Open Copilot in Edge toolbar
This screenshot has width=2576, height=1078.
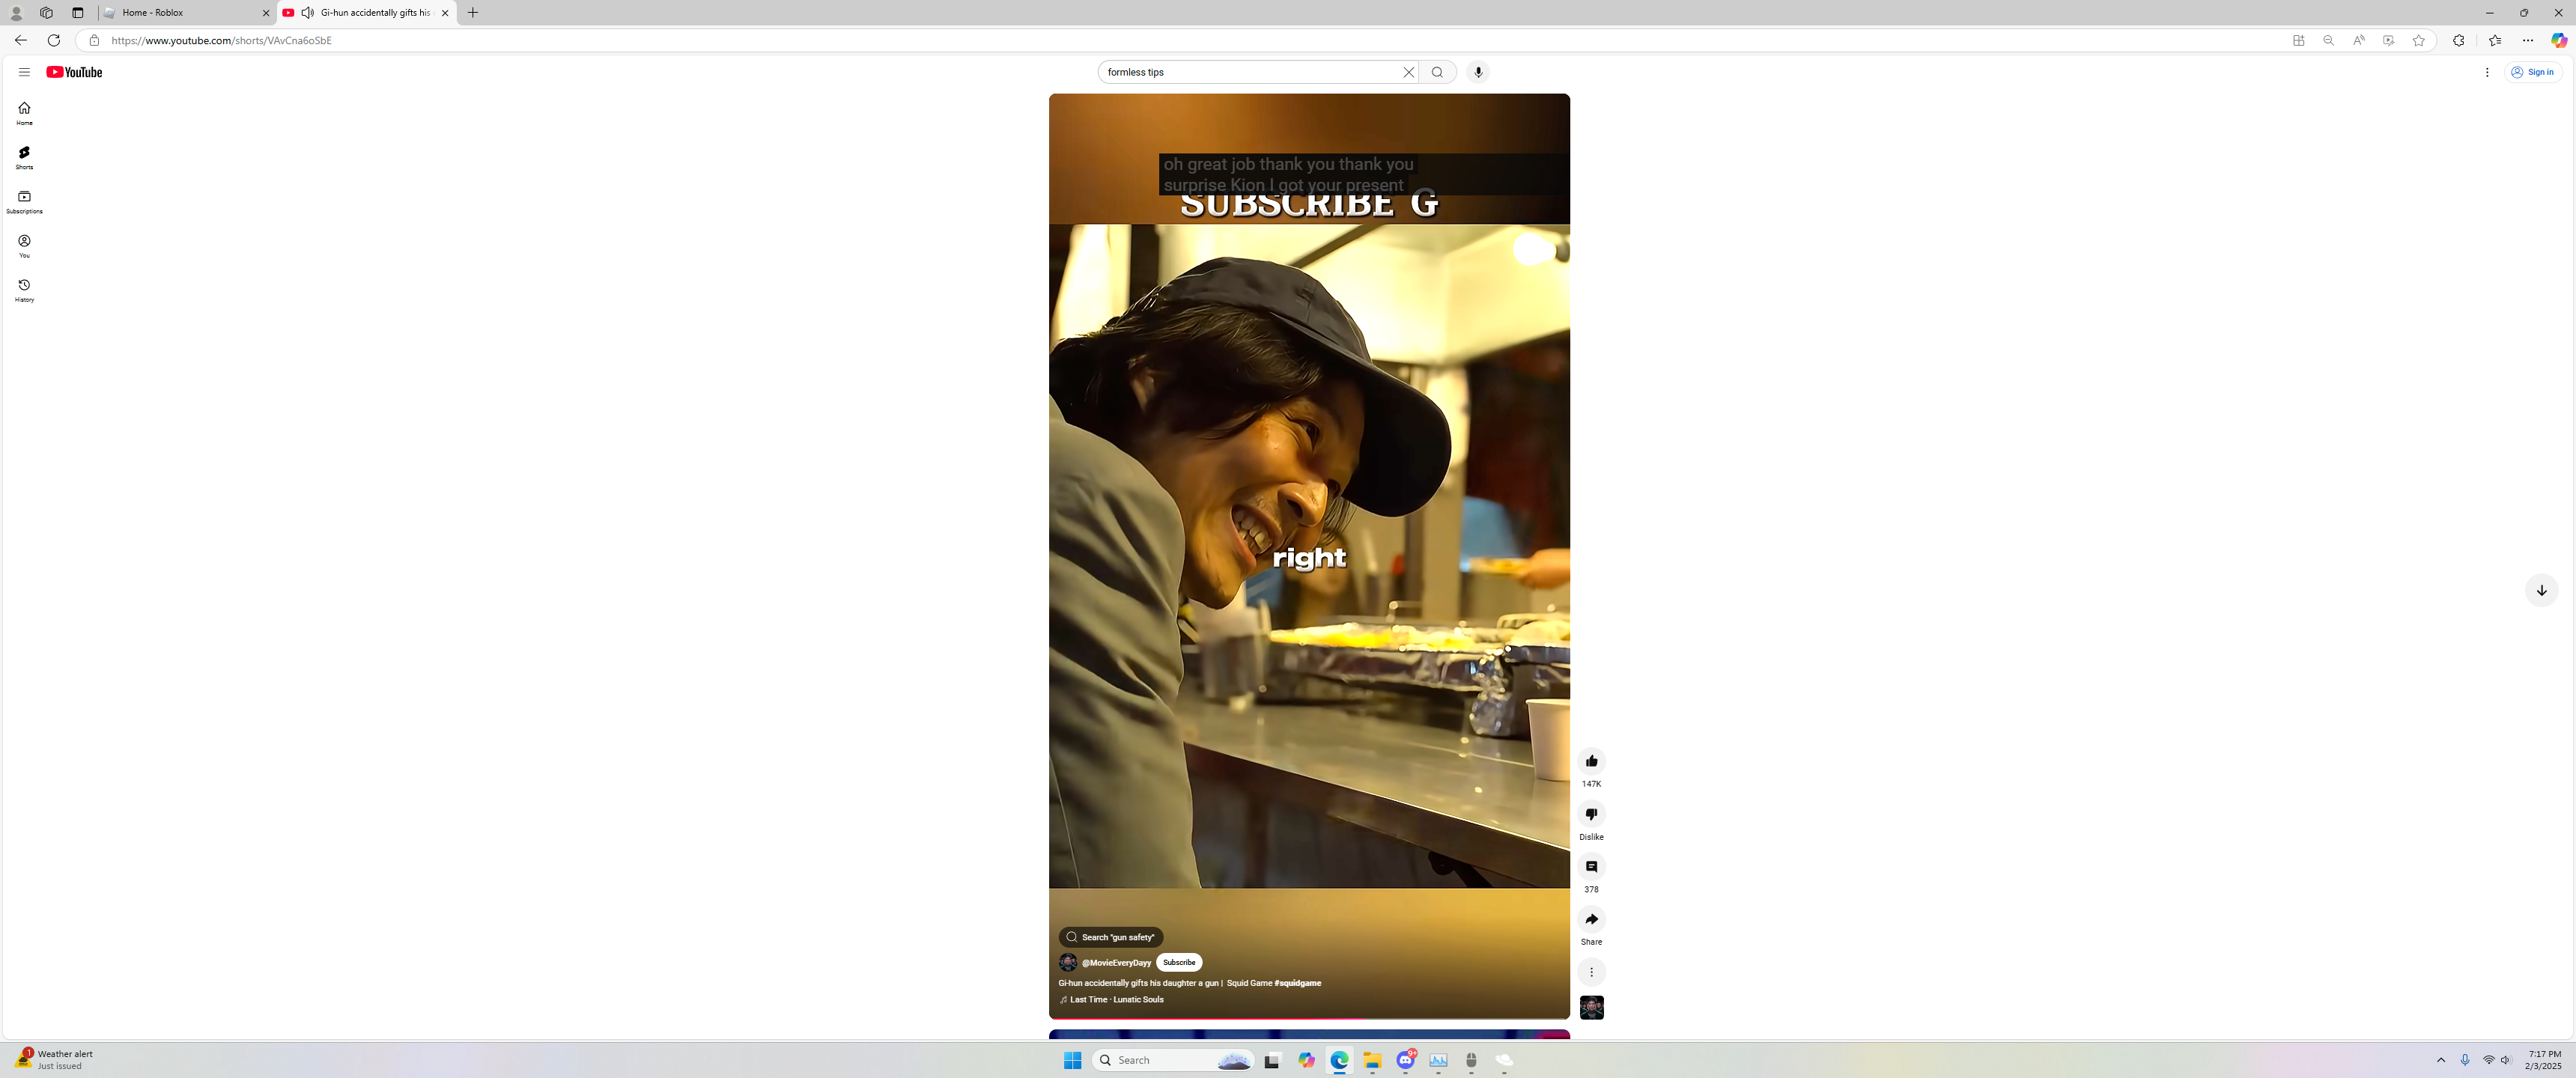tap(2559, 40)
